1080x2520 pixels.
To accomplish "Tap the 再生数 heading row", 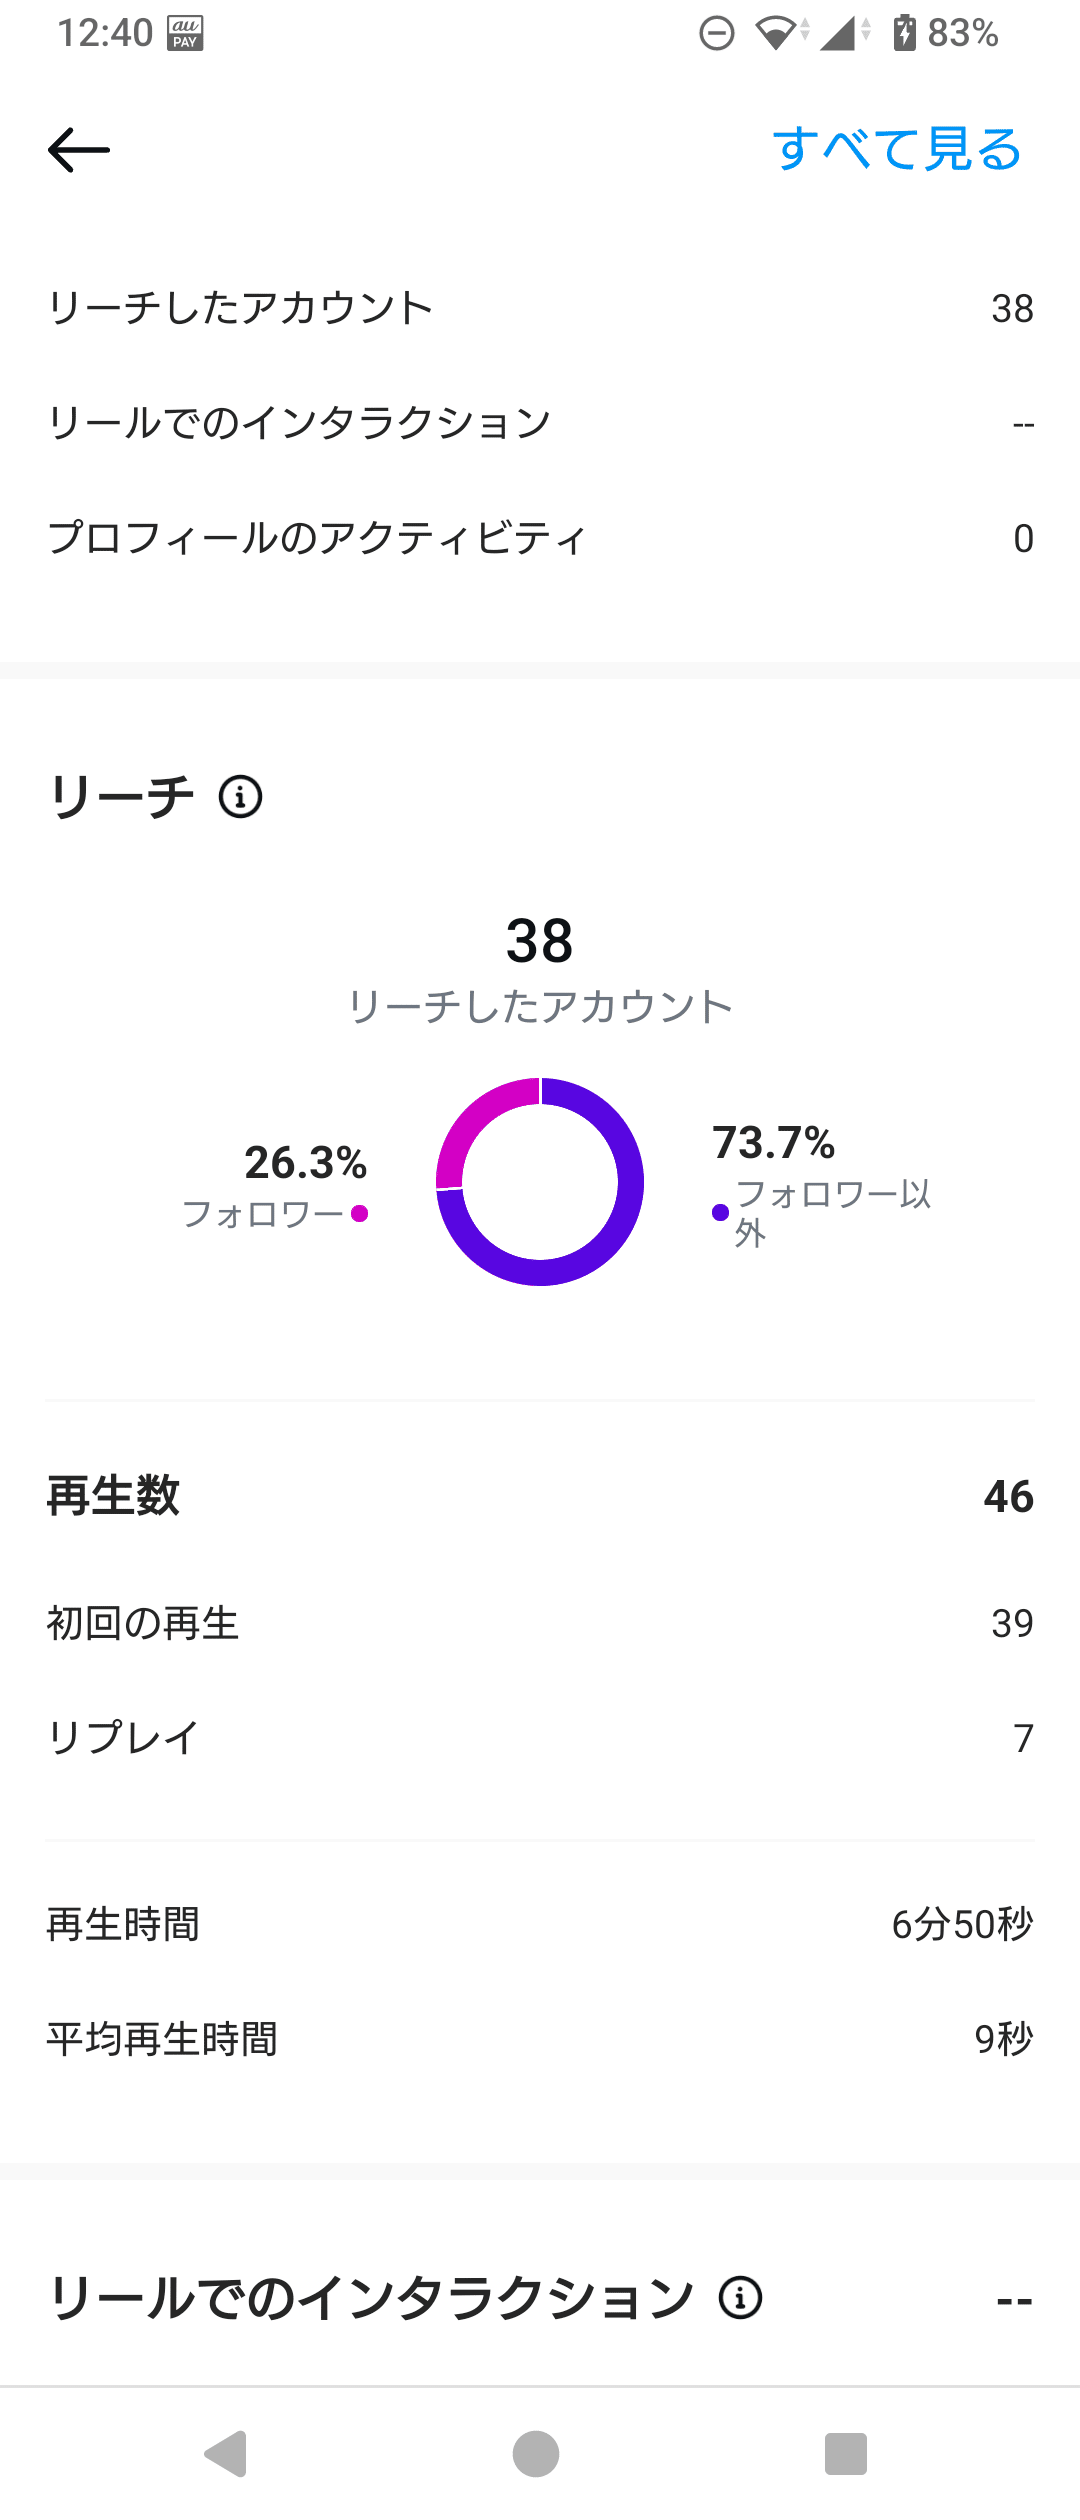I will pos(540,1496).
